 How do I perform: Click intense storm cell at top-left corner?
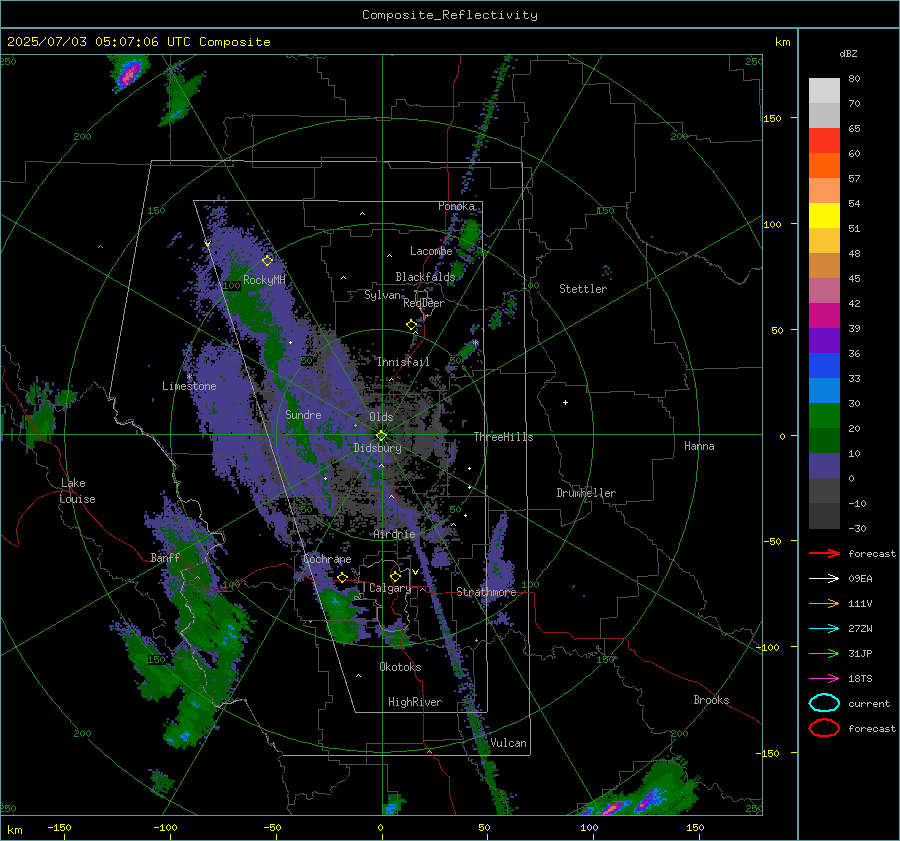pos(129,73)
